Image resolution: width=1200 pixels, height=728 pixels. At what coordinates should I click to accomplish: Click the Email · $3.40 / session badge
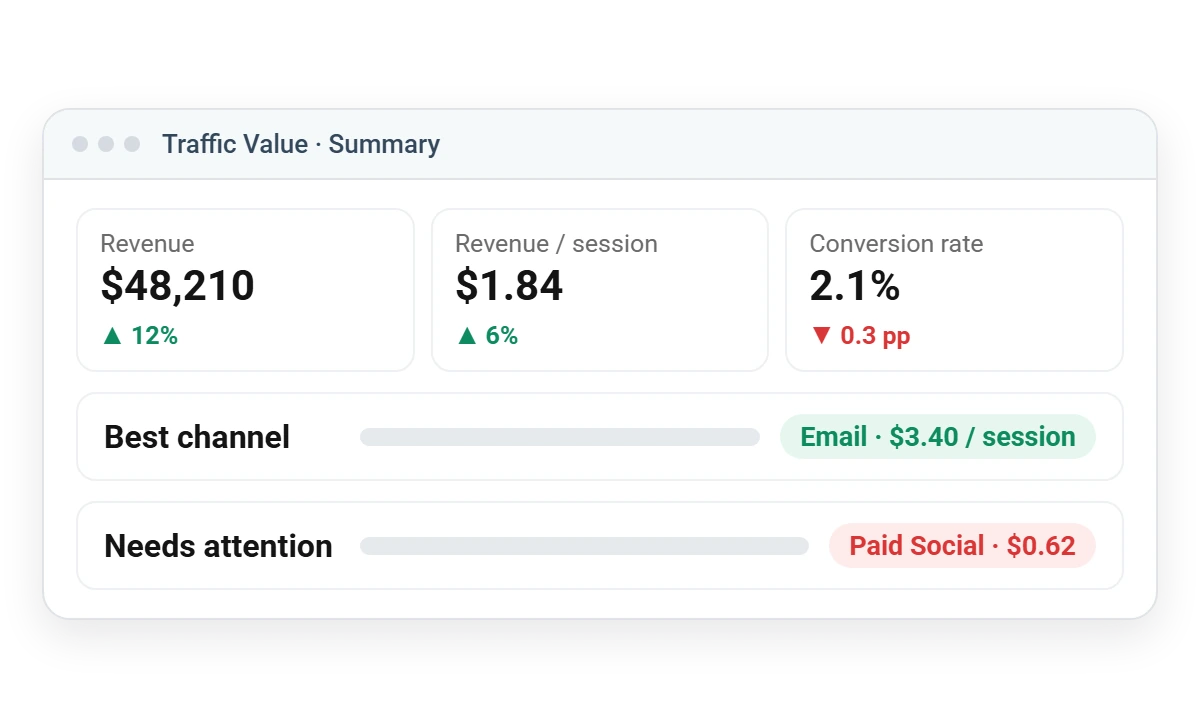point(938,437)
